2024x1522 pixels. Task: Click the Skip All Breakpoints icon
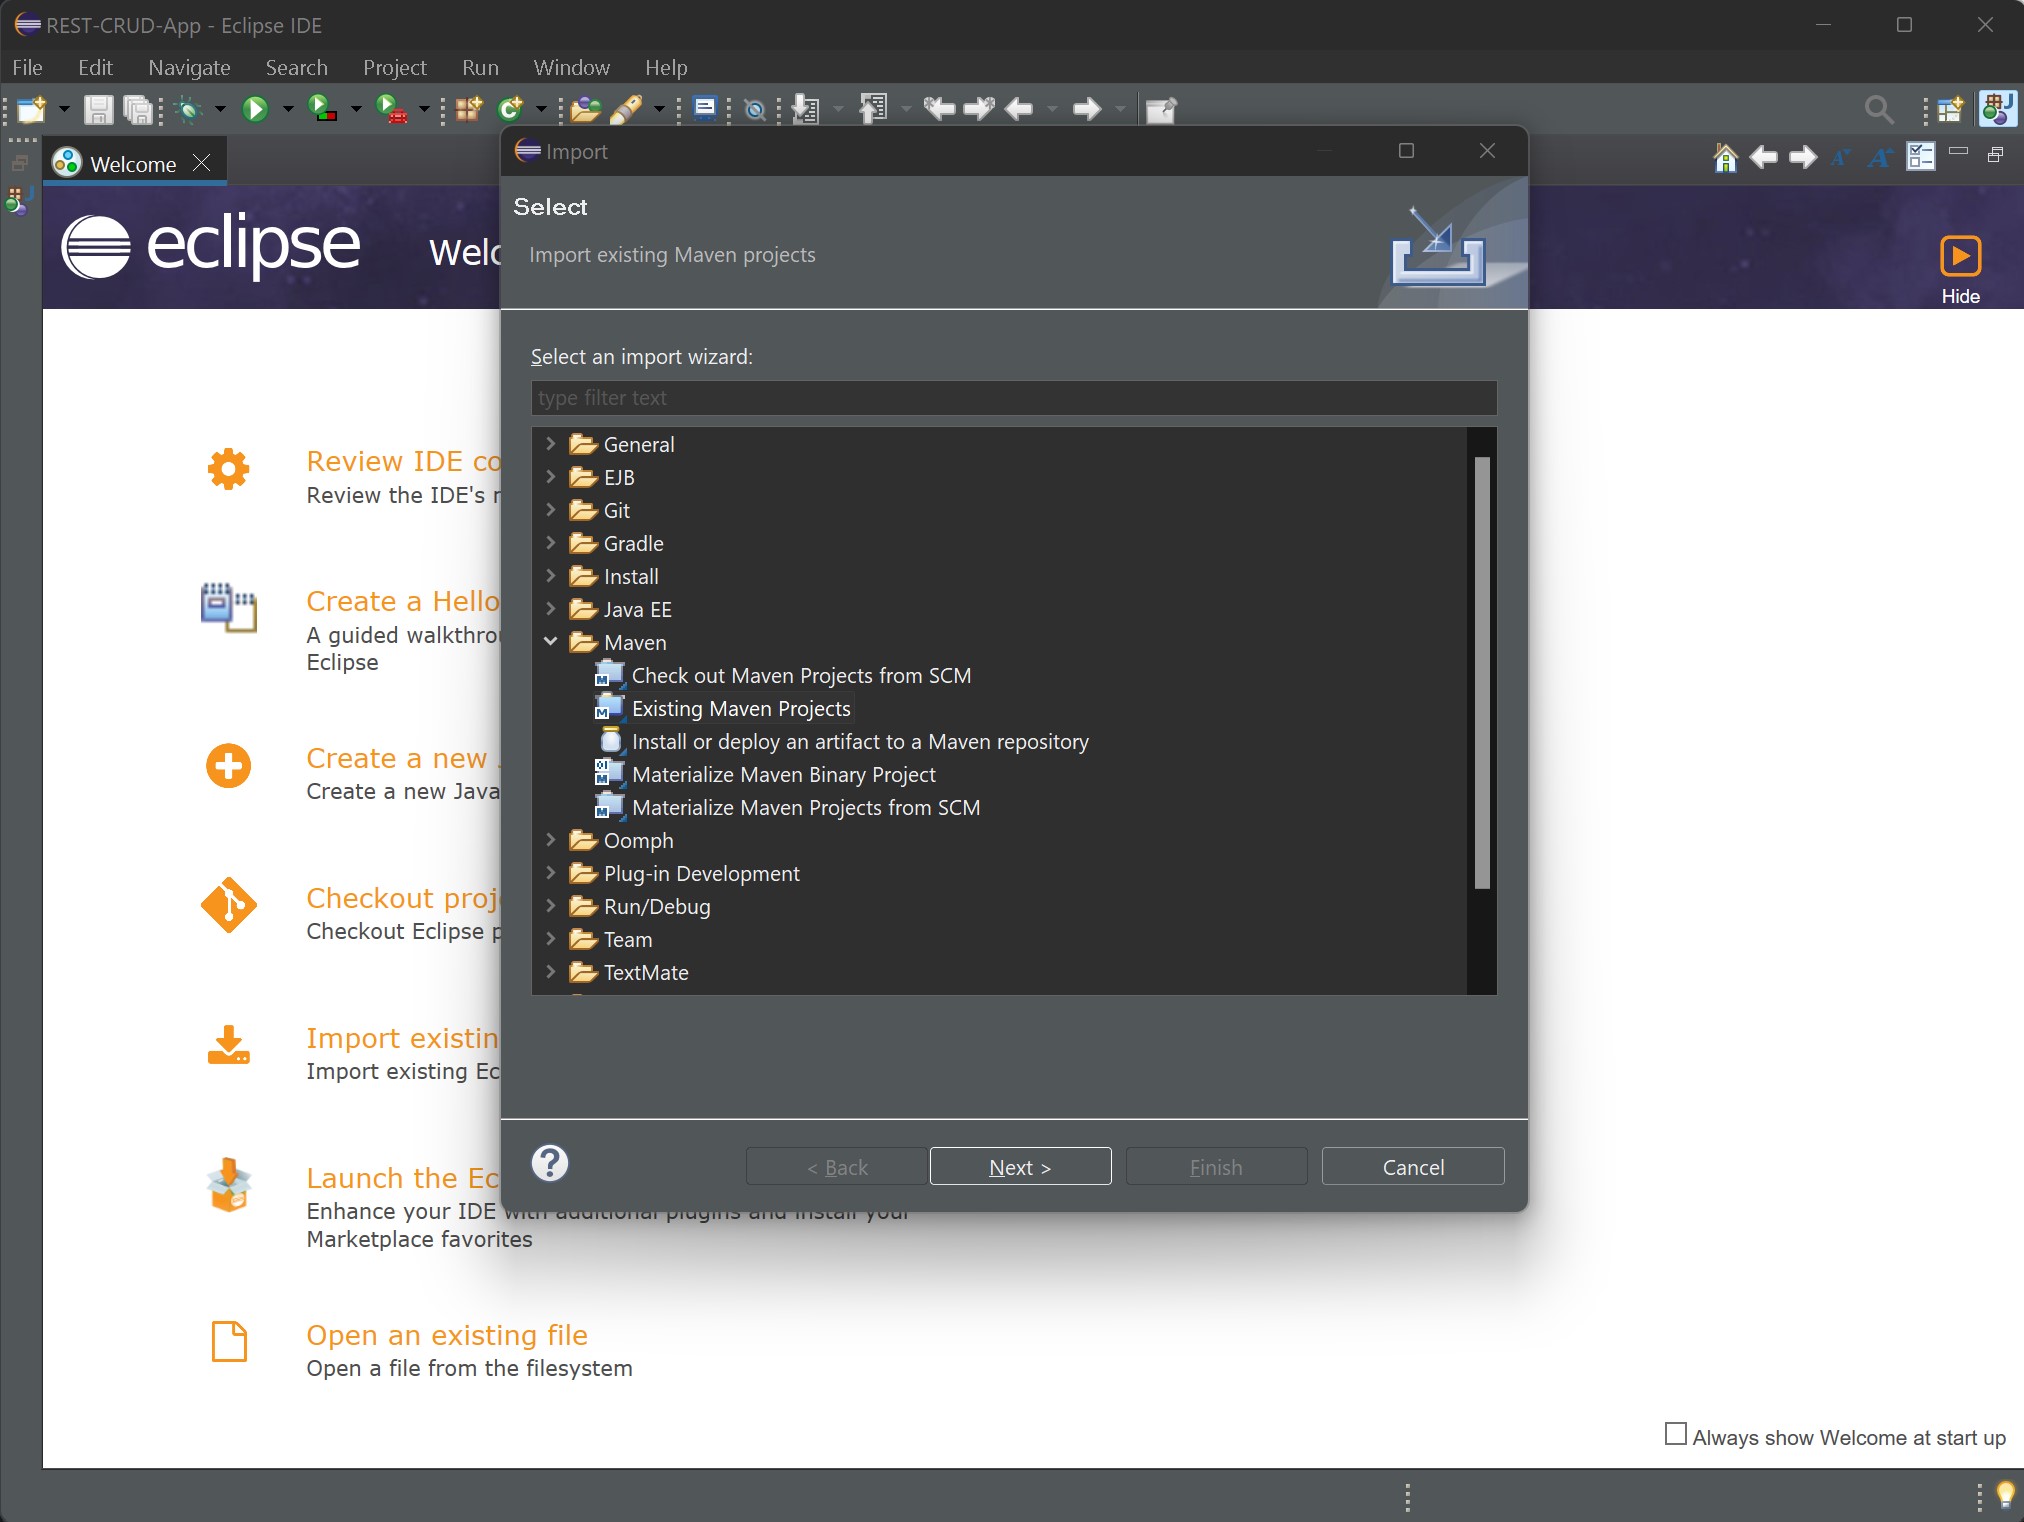756,110
